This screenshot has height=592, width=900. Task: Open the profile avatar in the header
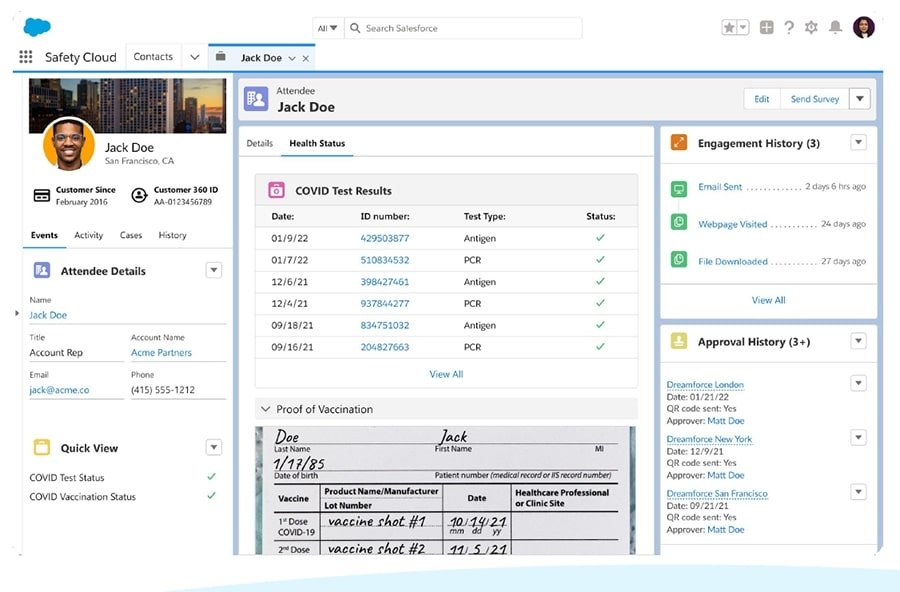coord(865,27)
